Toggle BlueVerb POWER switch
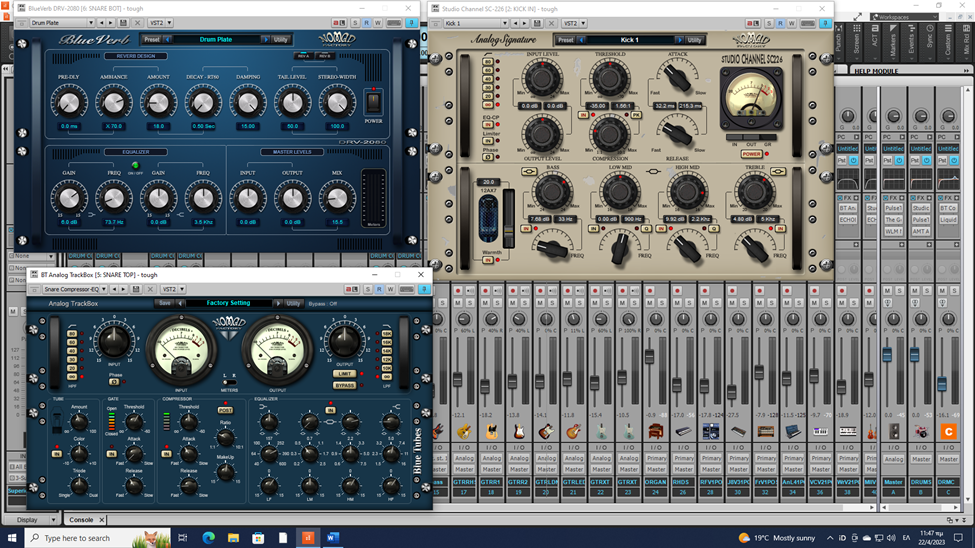This screenshot has width=975, height=548. point(373,102)
